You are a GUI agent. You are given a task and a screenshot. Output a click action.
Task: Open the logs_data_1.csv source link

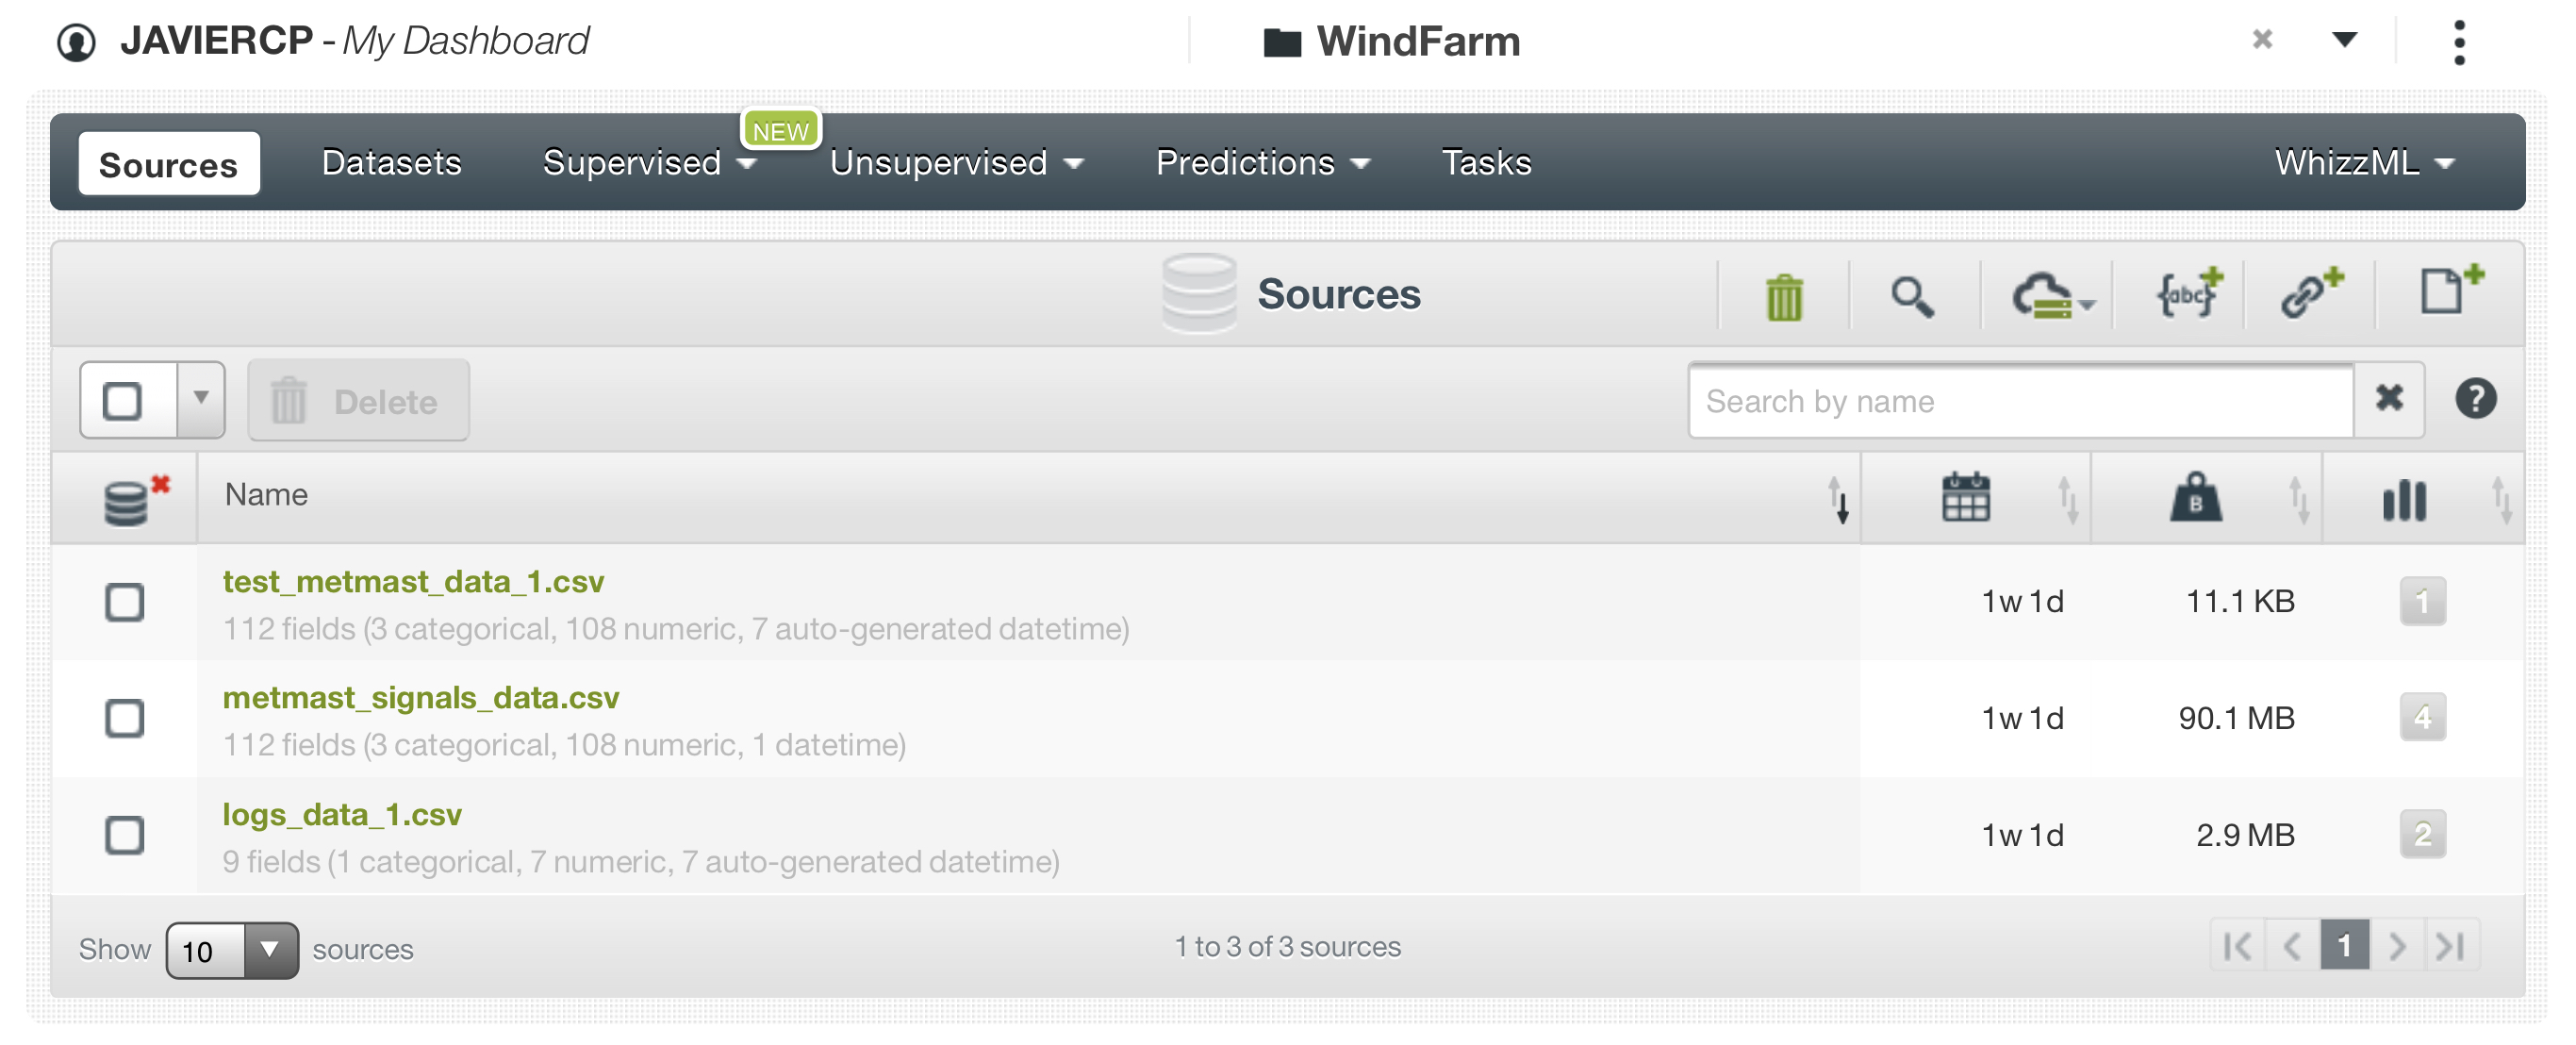342,814
